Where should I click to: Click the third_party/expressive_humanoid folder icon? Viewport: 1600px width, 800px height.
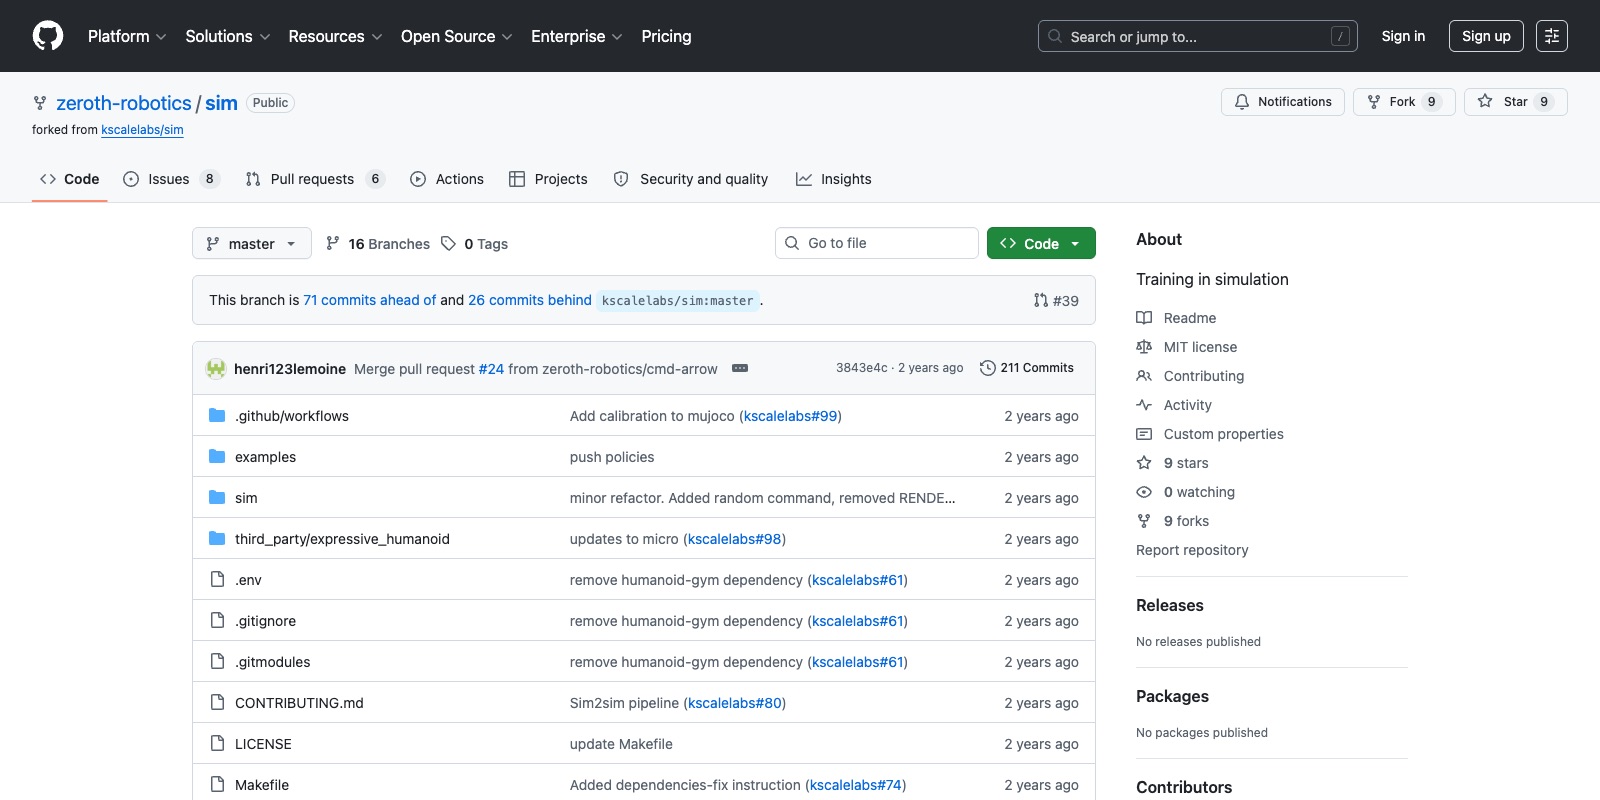point(217,539)
